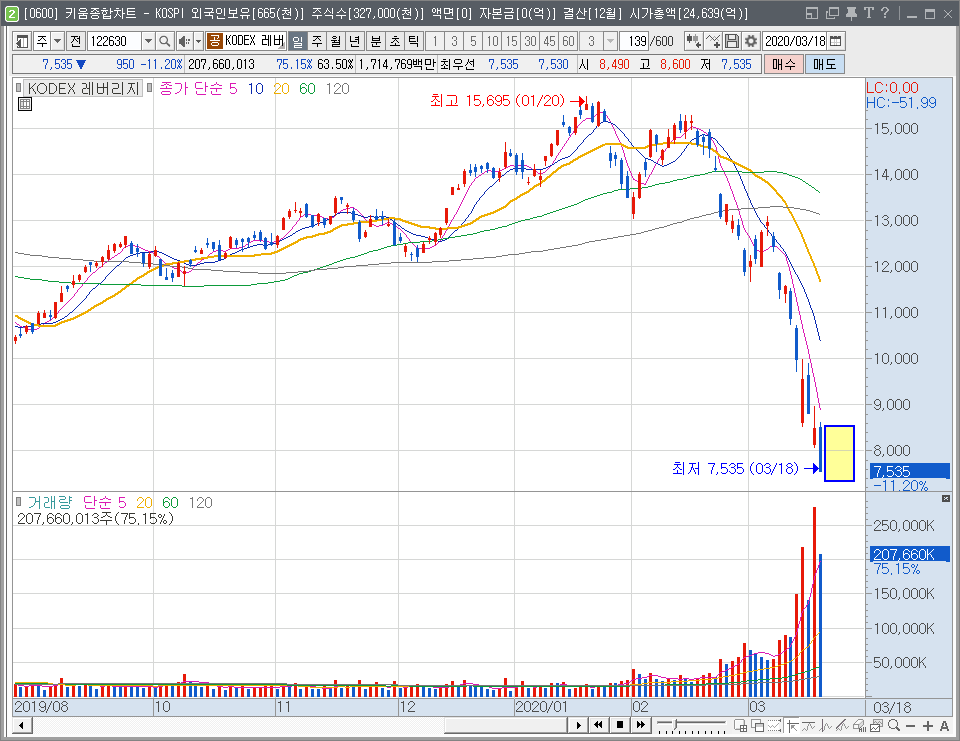The image size is (960, 741).
Task: Select the 15 interval button
Action: [x=511, y=41]
